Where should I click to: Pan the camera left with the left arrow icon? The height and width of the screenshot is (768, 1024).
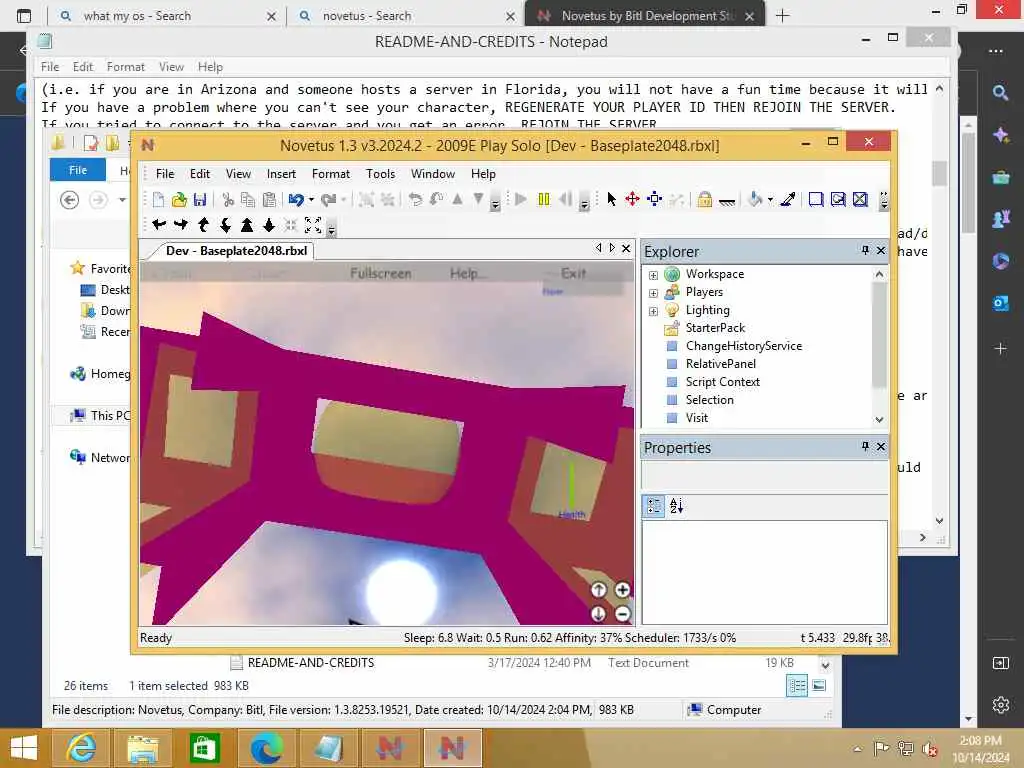(159, 225)
